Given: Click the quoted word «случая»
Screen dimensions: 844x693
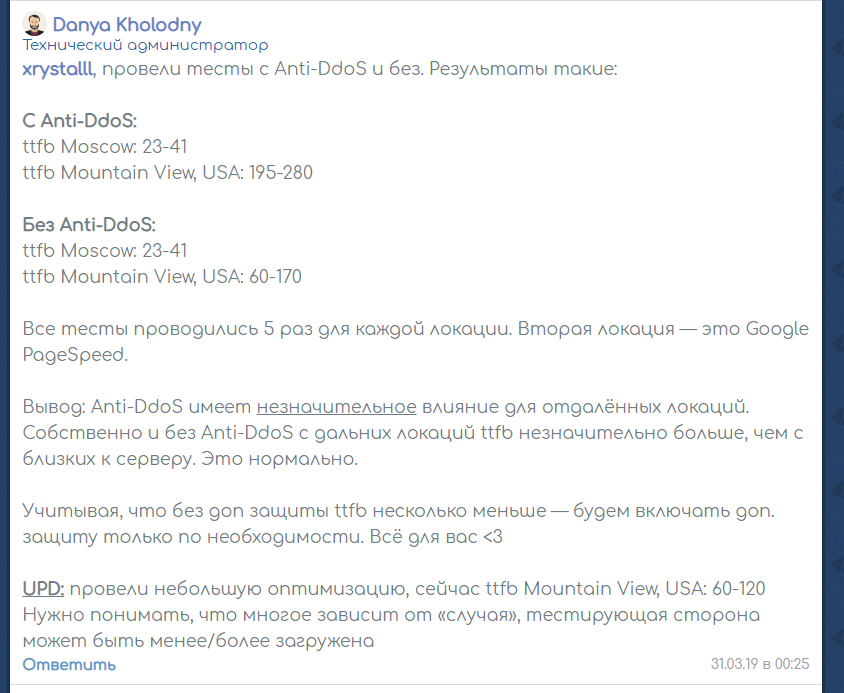Looking at the screenshot, I should click(485, 614).
